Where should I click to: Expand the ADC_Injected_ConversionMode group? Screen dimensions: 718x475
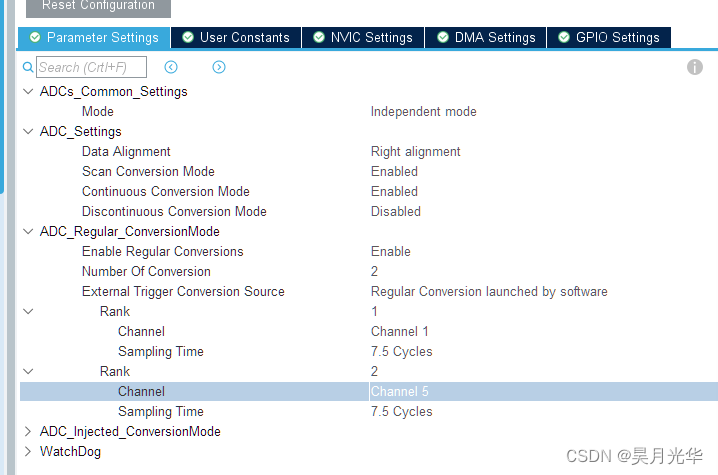click(28, 431)
